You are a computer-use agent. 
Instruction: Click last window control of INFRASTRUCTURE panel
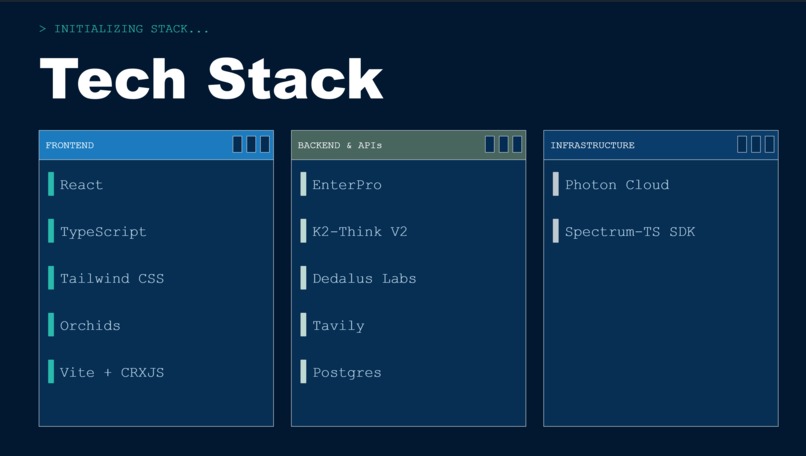coord(770,144)
